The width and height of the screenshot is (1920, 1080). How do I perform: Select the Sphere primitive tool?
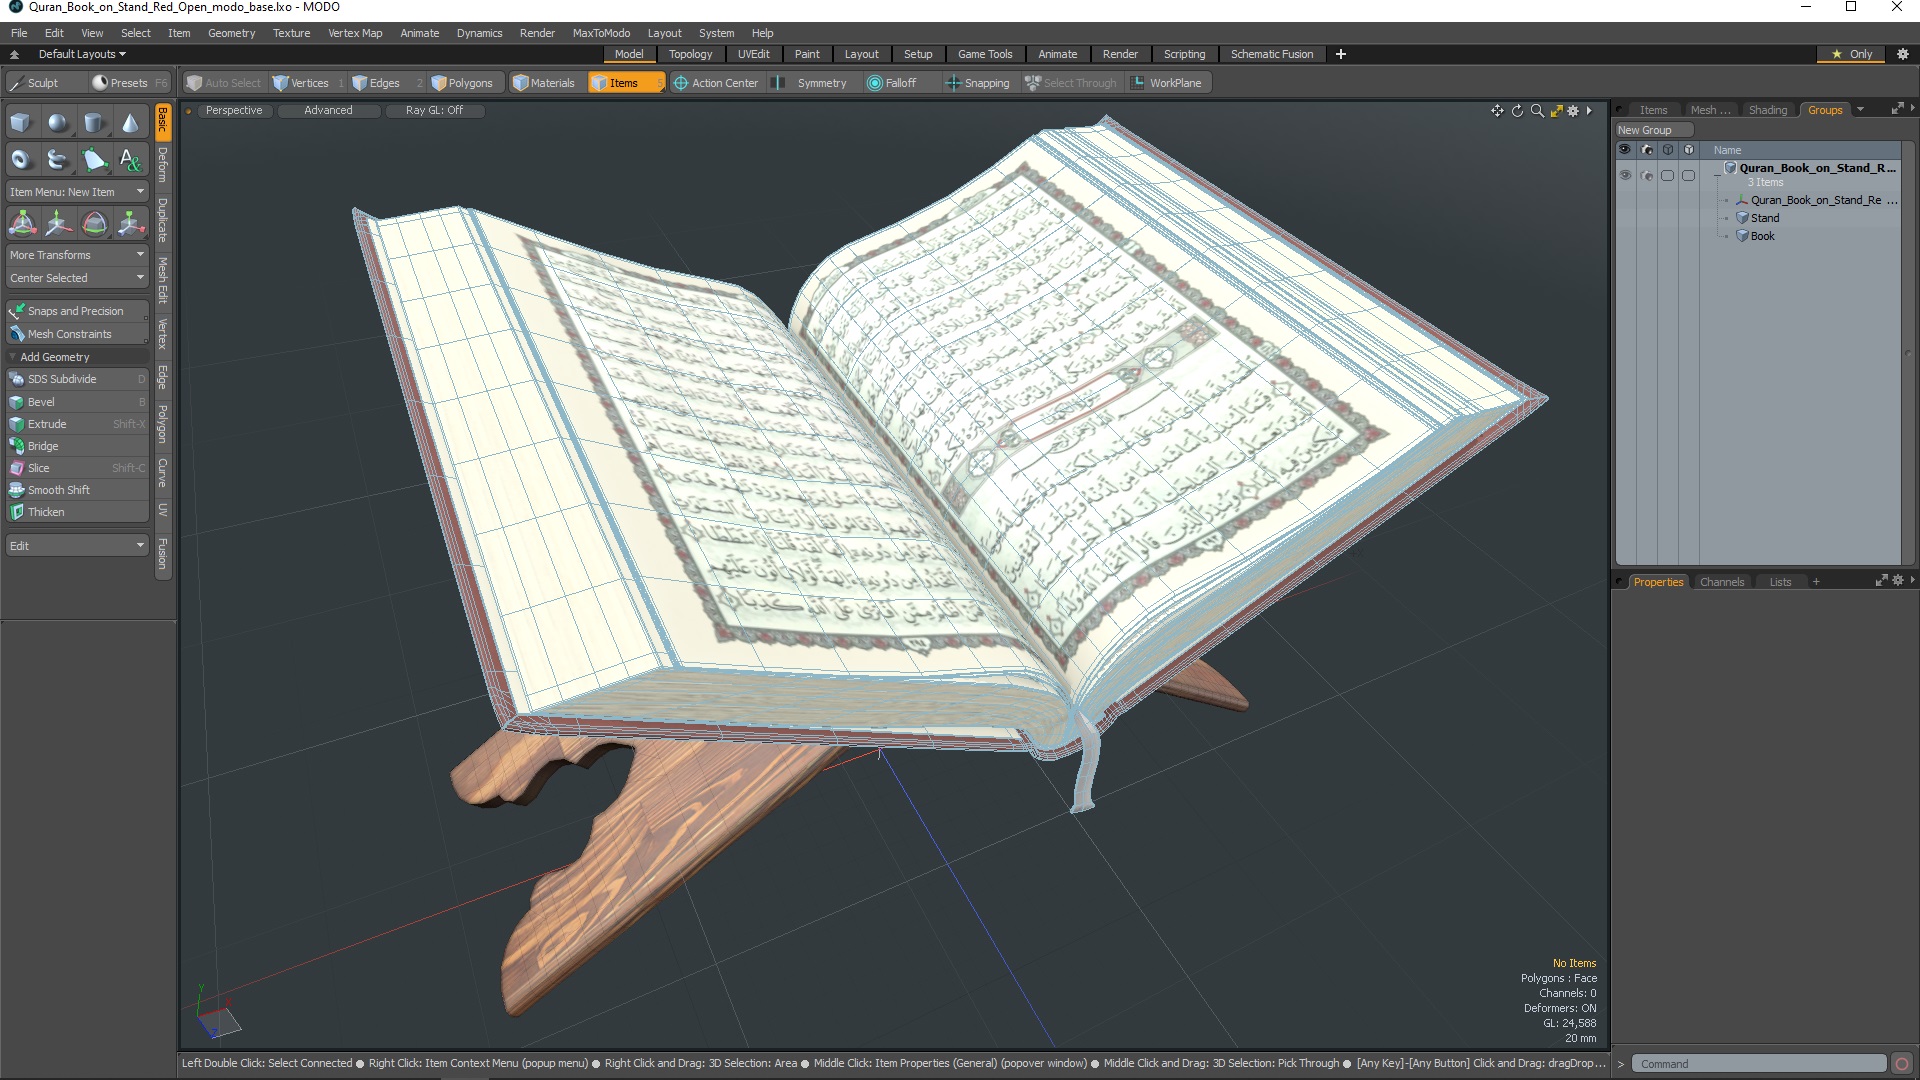click(x=58, y=123)
